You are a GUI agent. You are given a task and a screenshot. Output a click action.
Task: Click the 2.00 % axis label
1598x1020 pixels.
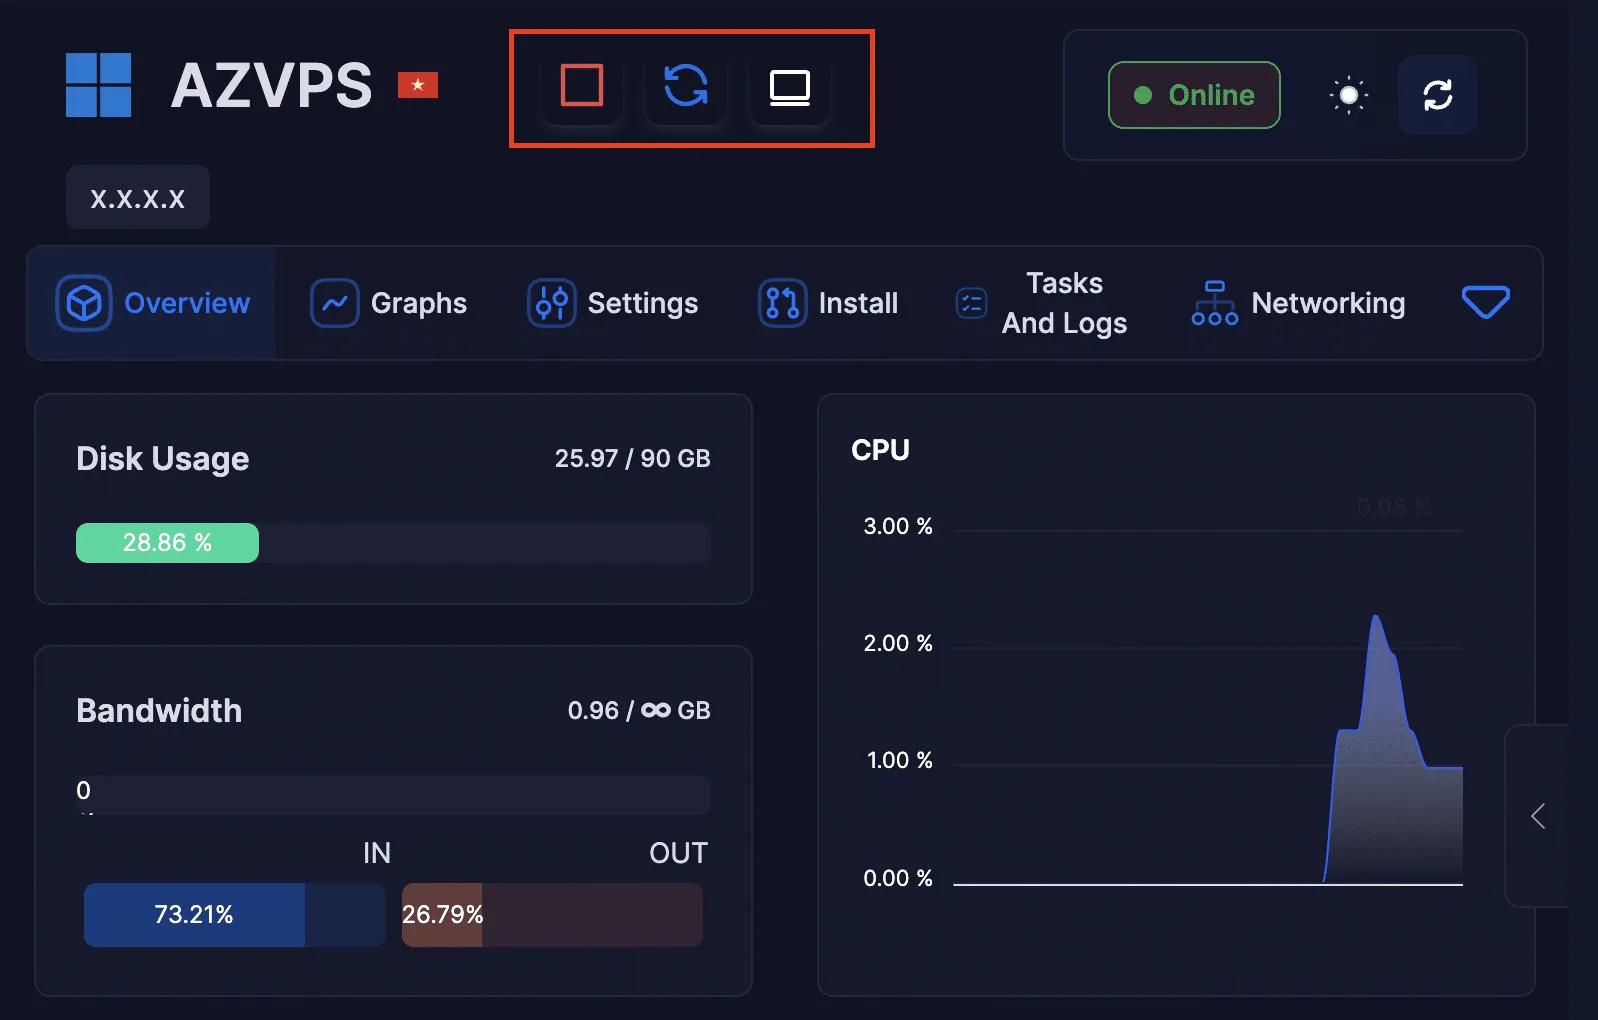[898, 643]
